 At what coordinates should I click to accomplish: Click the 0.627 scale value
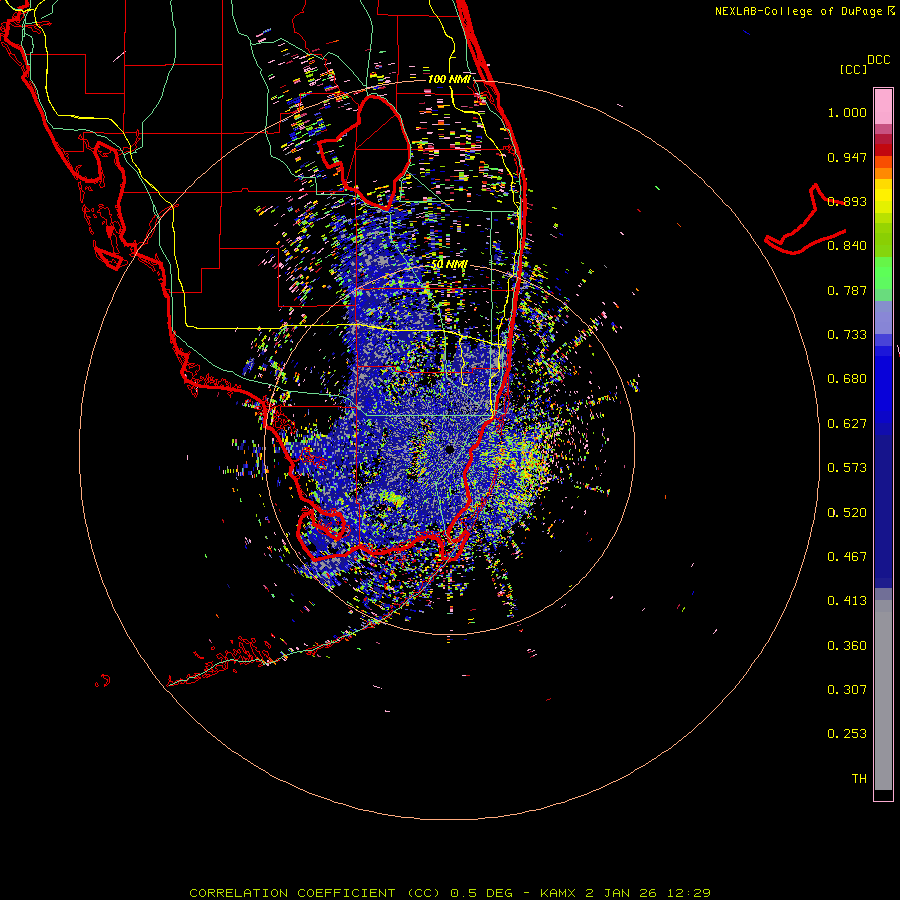(847, 424)
